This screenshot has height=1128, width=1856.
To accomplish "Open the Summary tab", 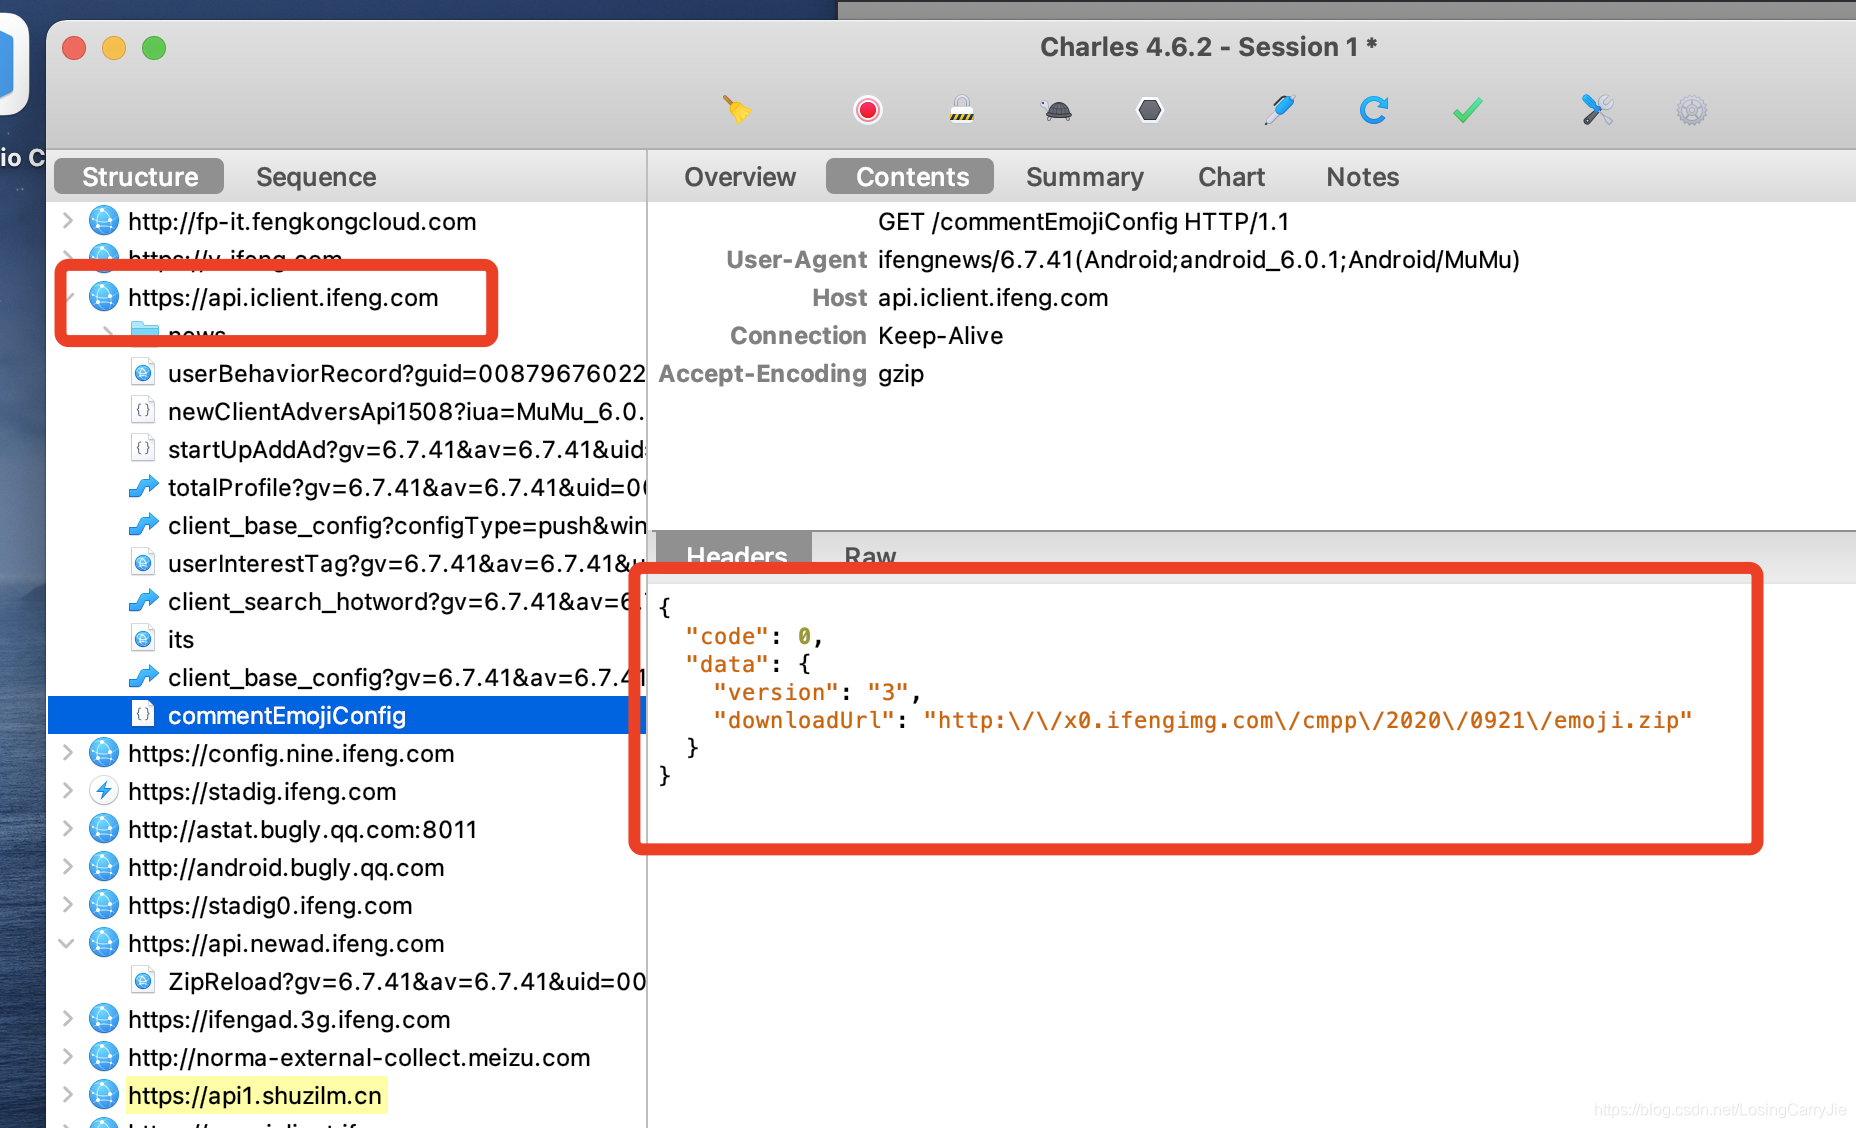I will [x=1085, y=177].
